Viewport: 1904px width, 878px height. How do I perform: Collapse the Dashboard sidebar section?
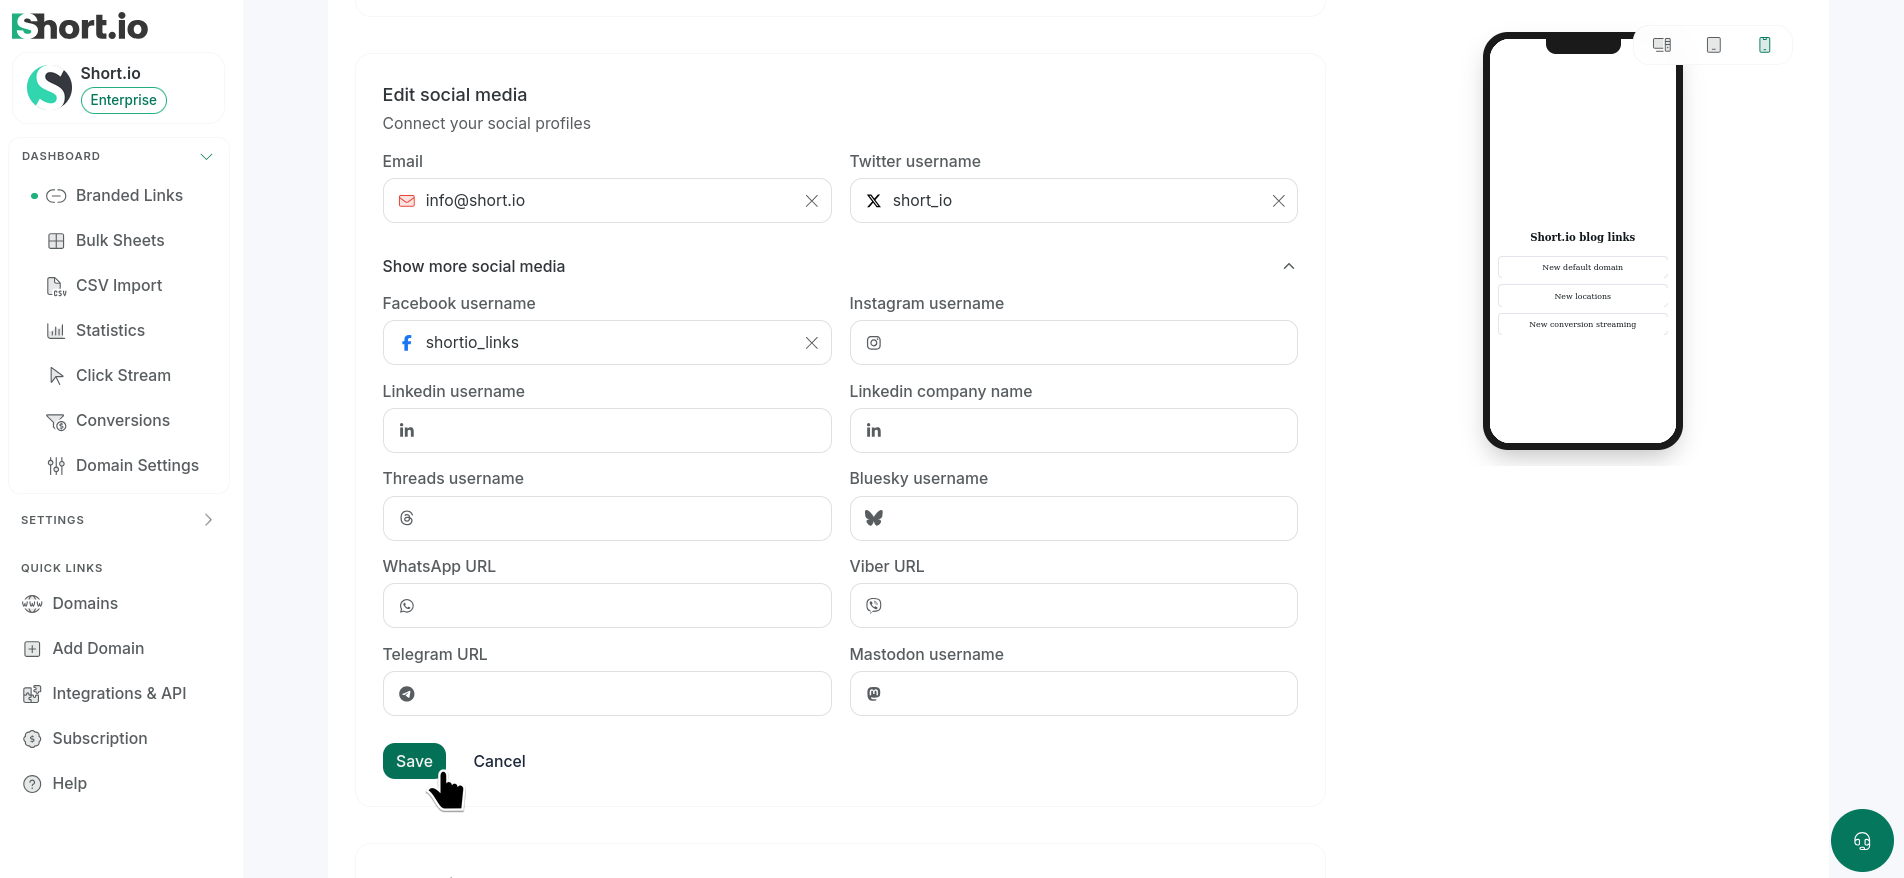(206, 156)
